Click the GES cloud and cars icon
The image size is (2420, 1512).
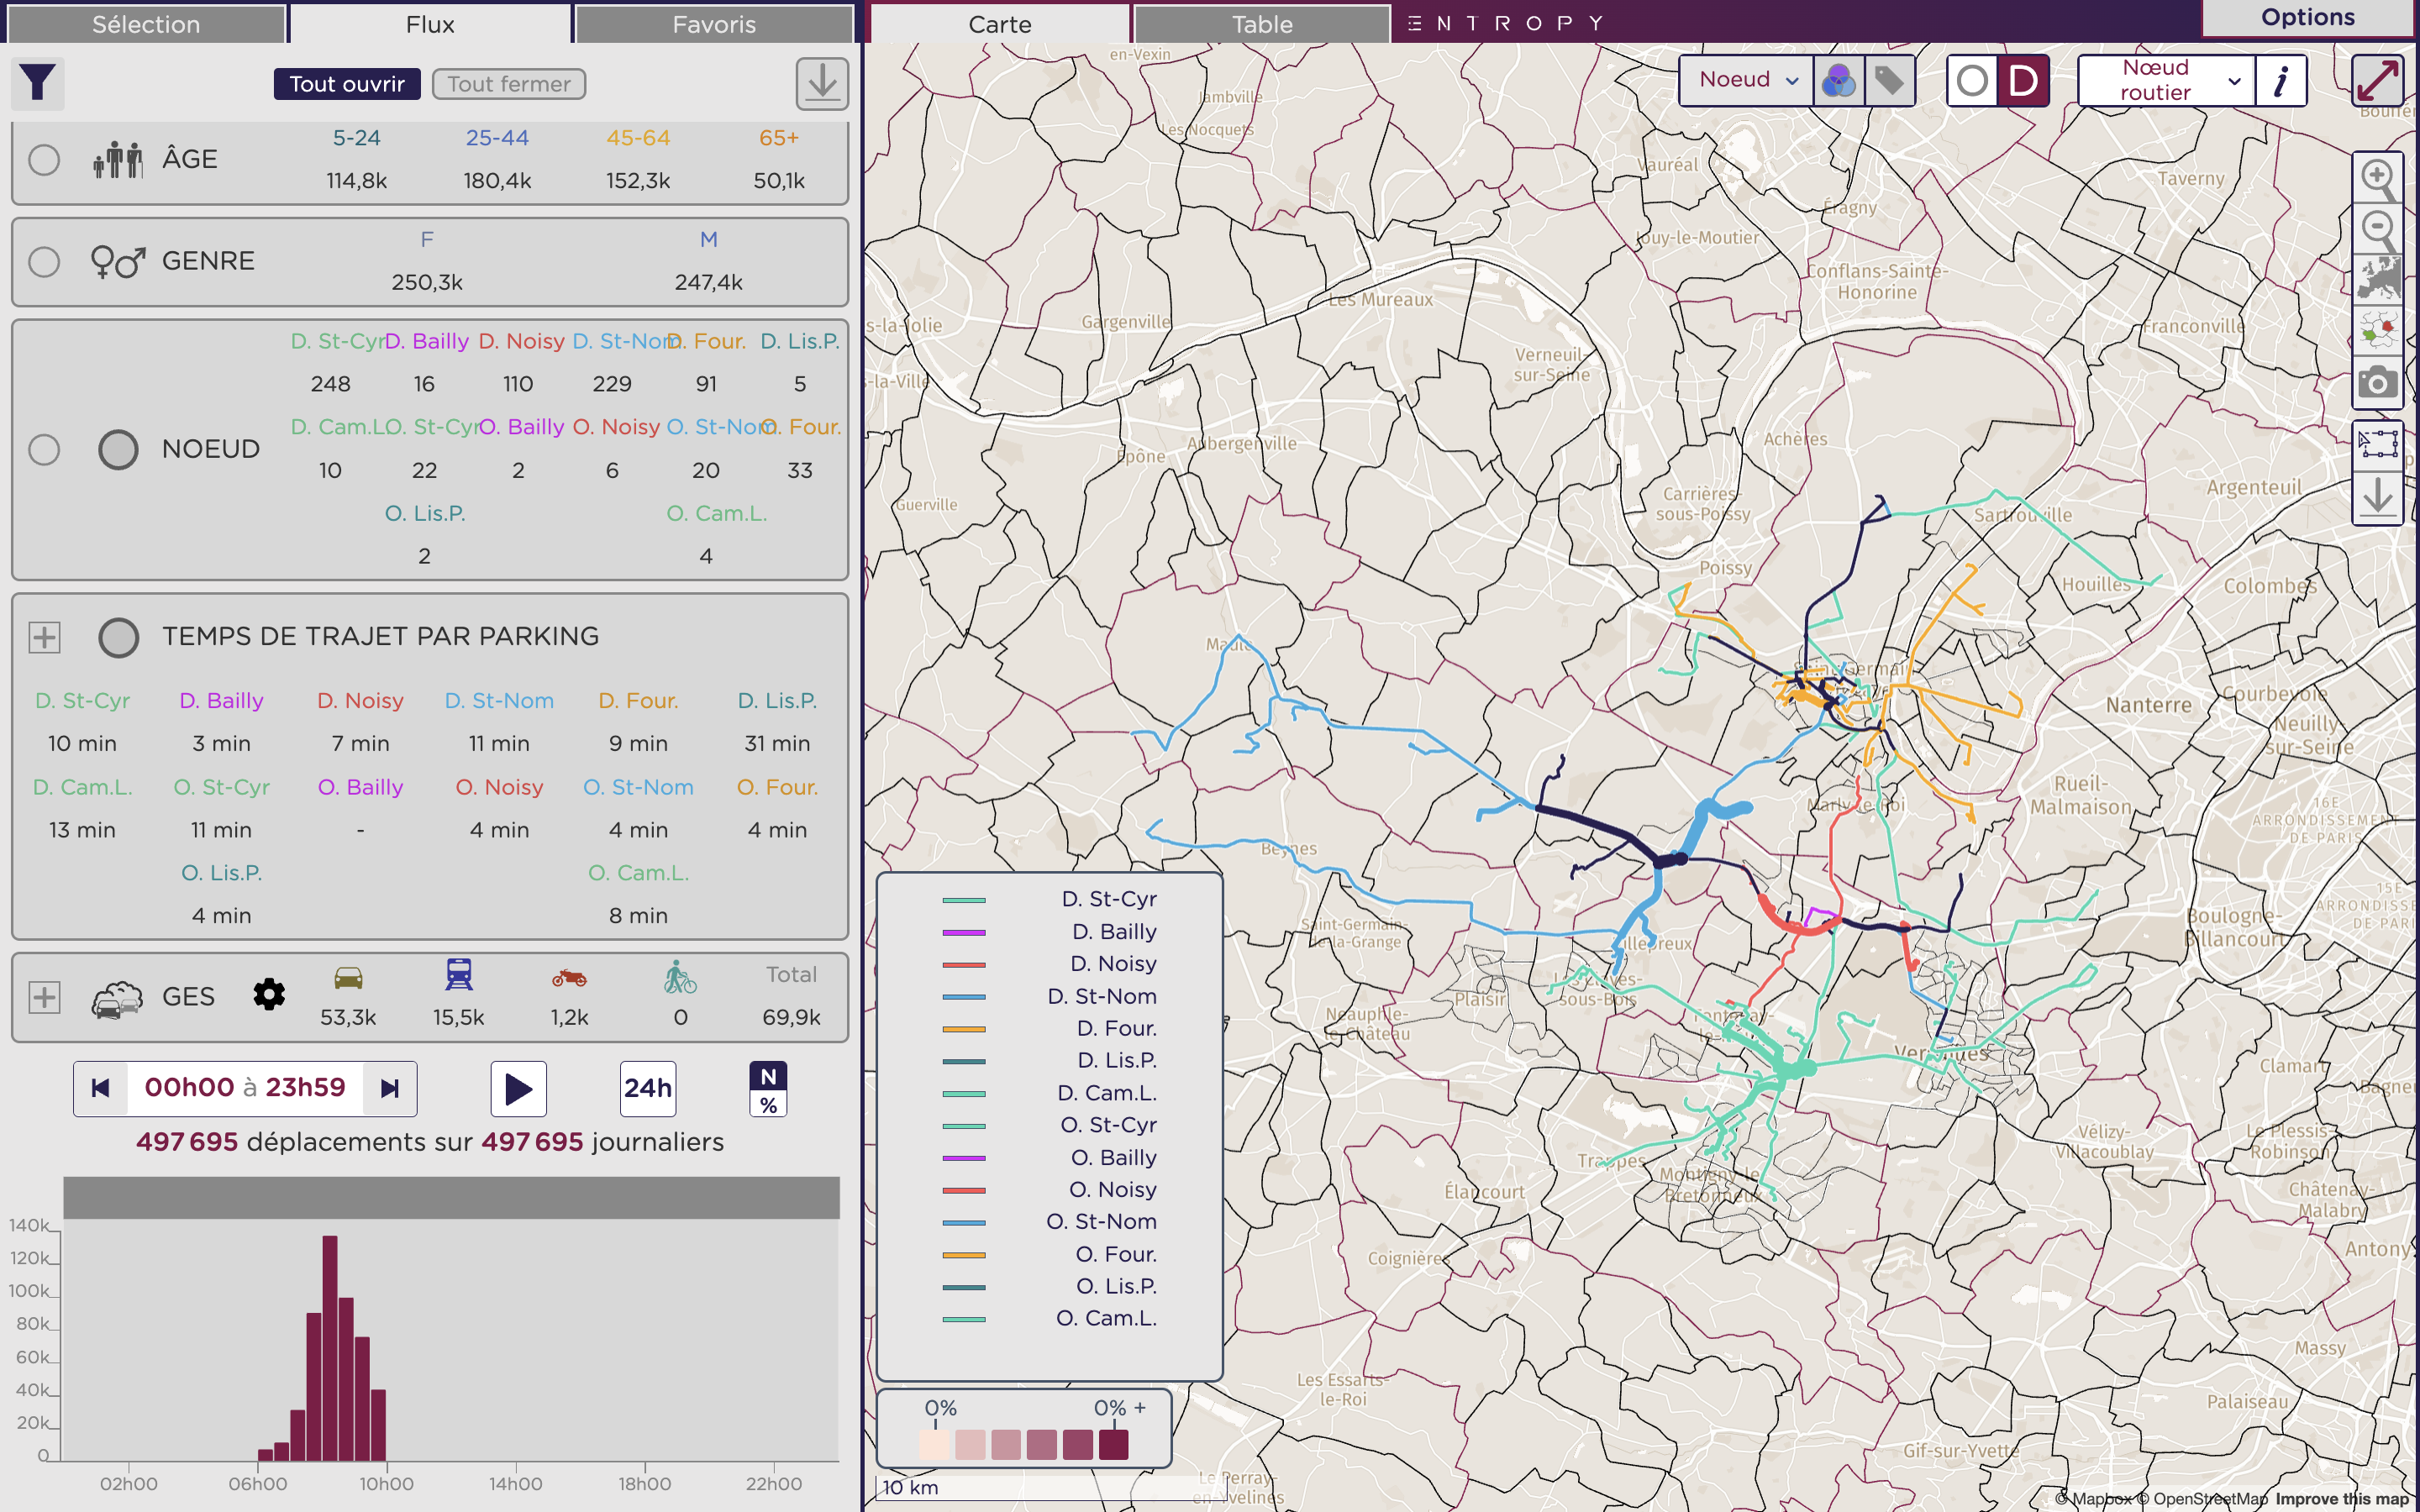(117, 998)
